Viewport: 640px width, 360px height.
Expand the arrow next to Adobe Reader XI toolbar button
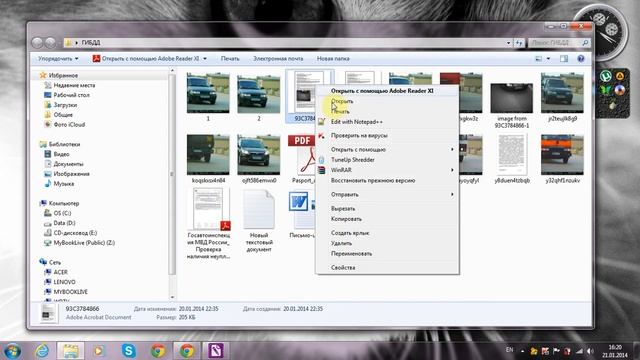coord(205,59)
